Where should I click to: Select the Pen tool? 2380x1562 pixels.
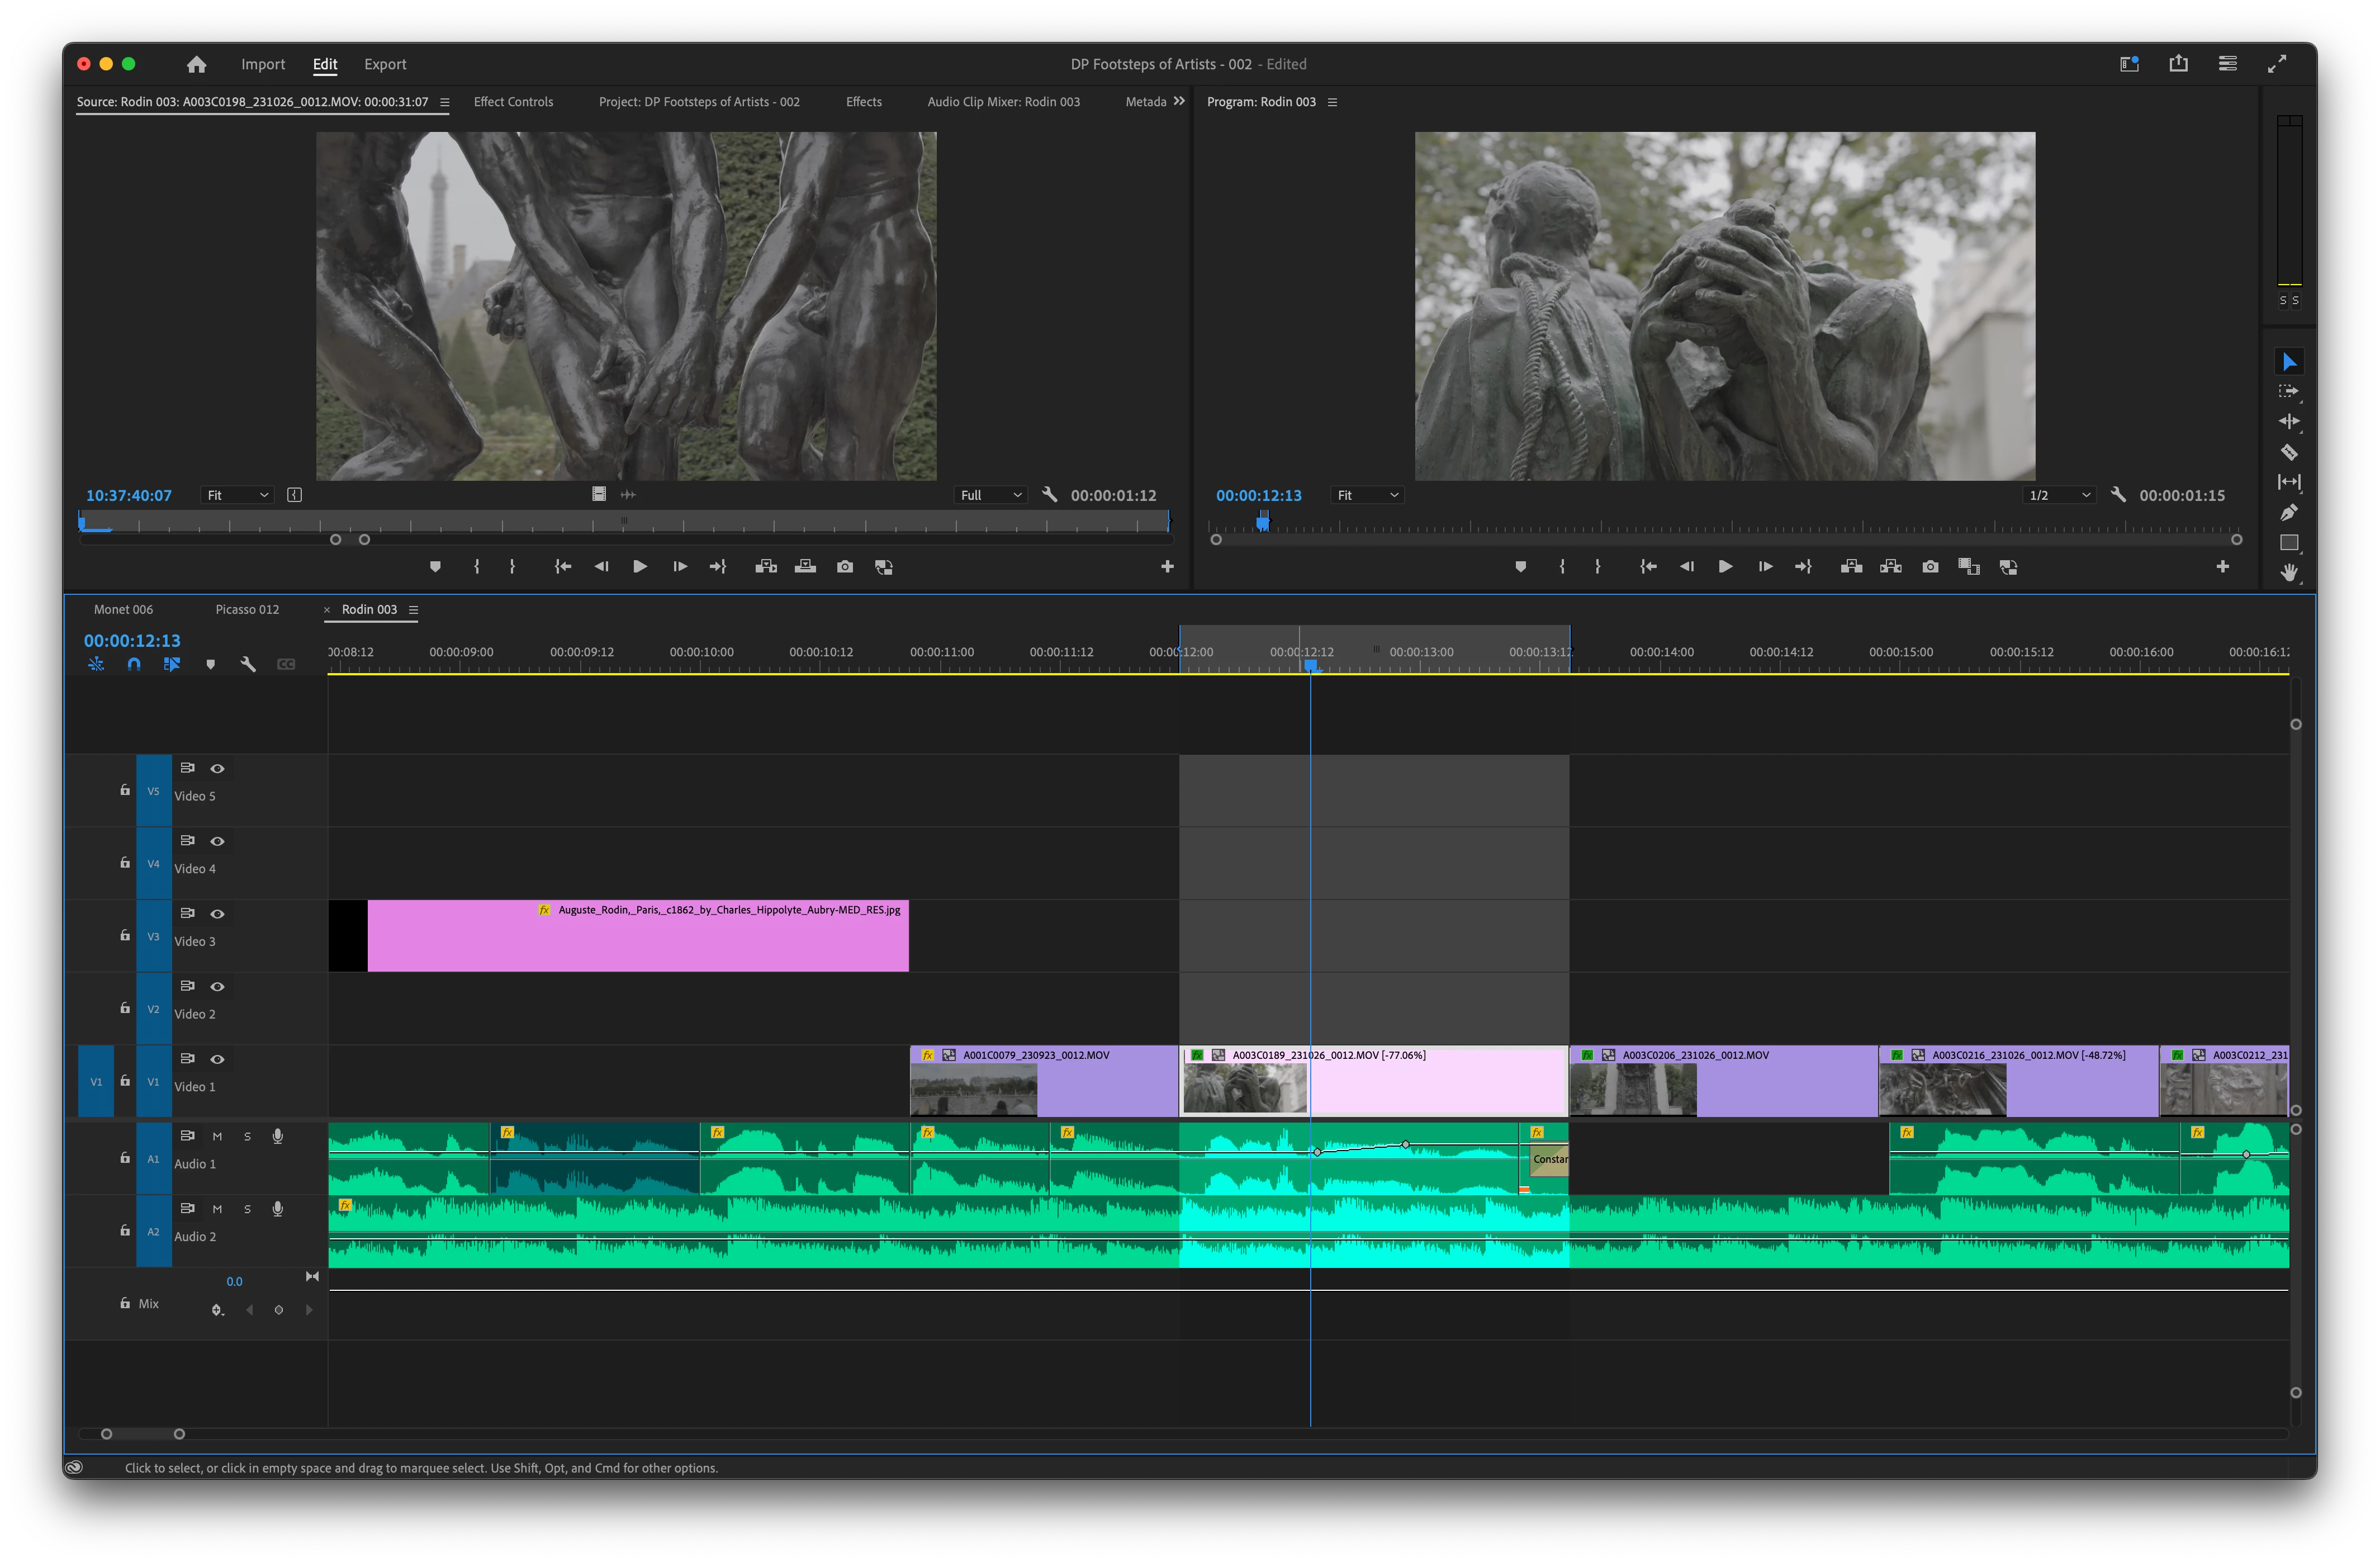pos(2288,512)
